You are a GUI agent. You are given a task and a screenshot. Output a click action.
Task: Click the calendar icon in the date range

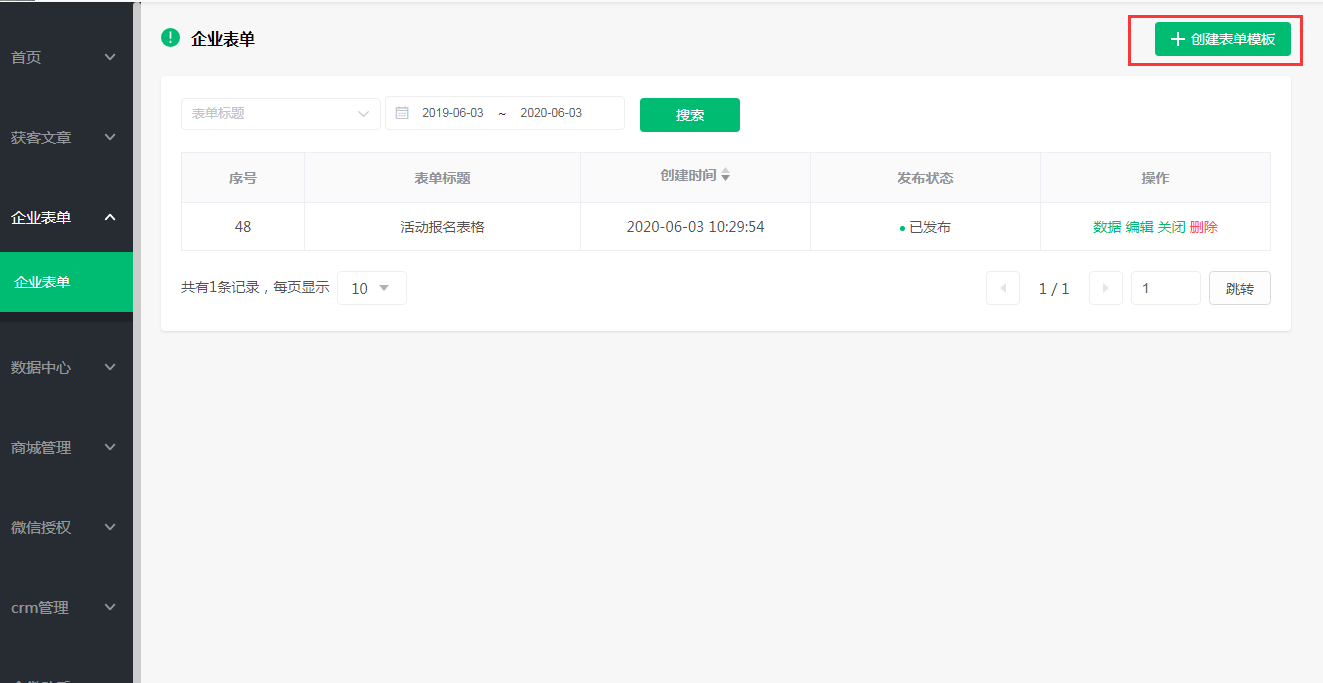tap(403, 114)
